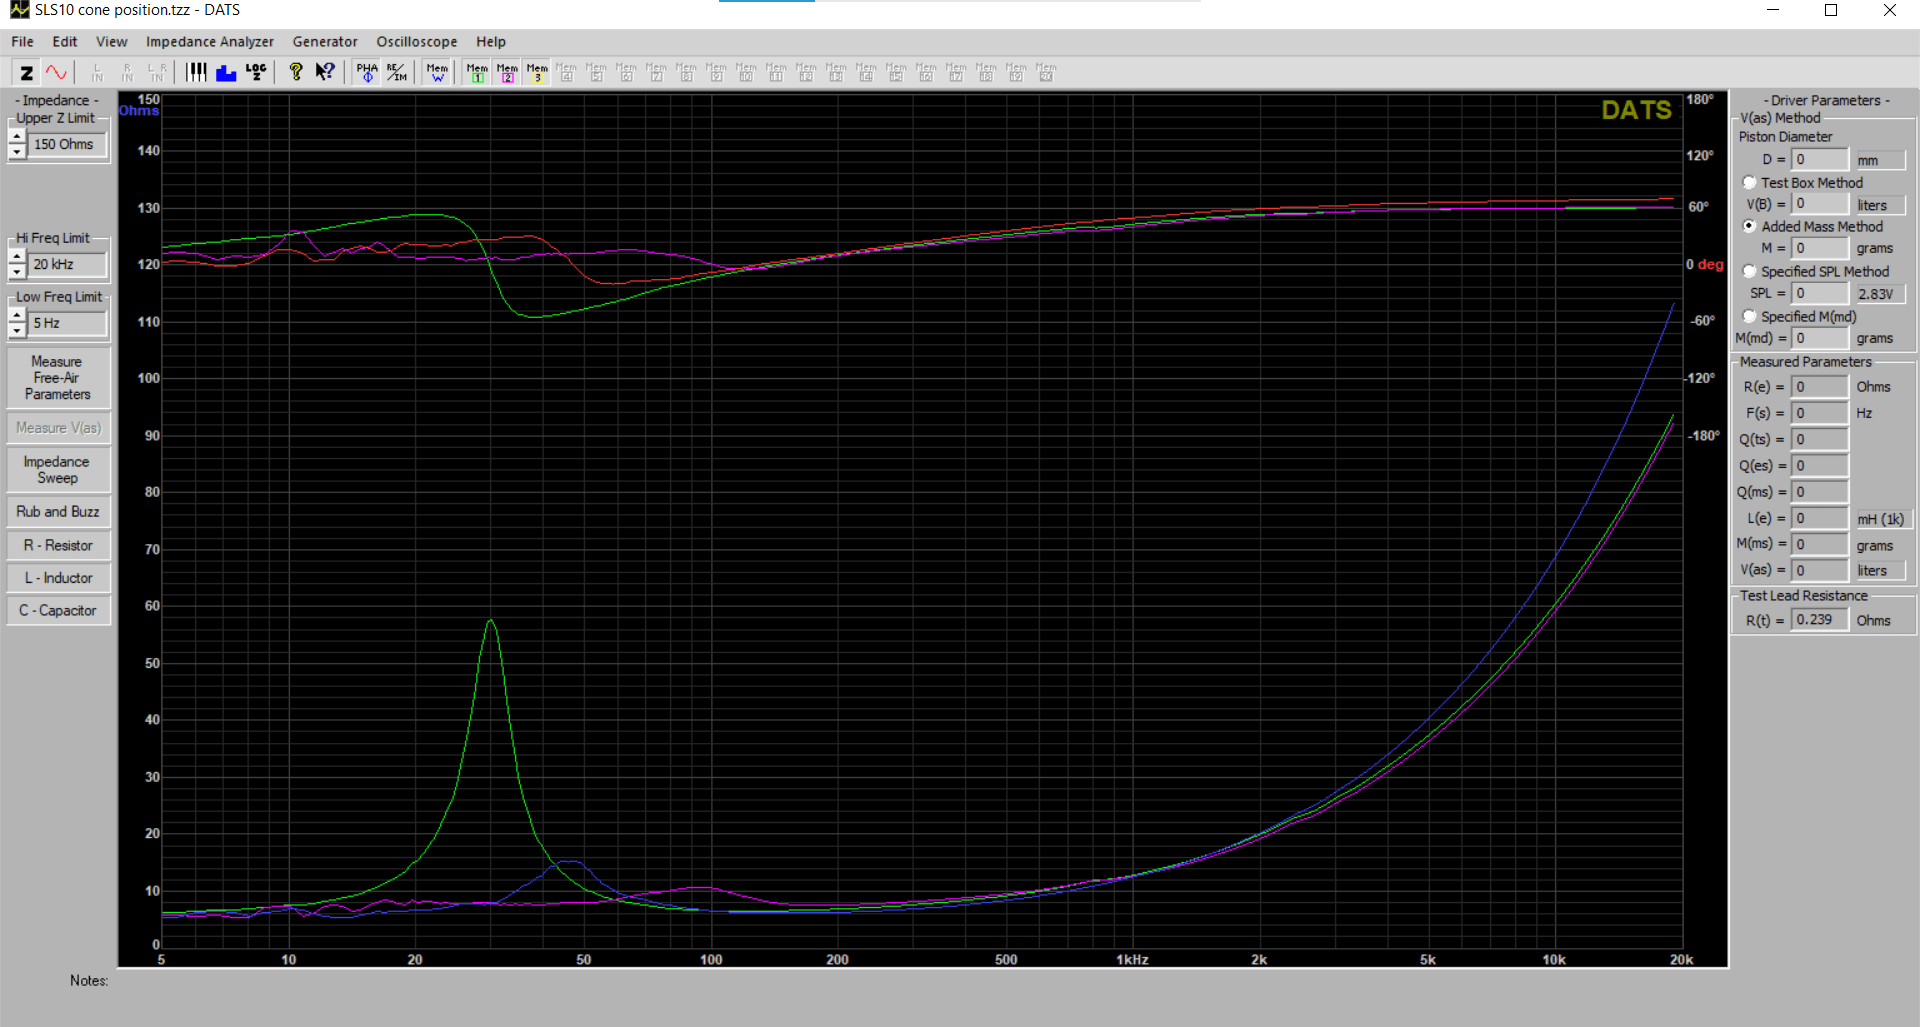The image size is (1920, 1027).
Task: Increase Hi Freq Limit with the up arrow
Action: click(x=17, y=257)
